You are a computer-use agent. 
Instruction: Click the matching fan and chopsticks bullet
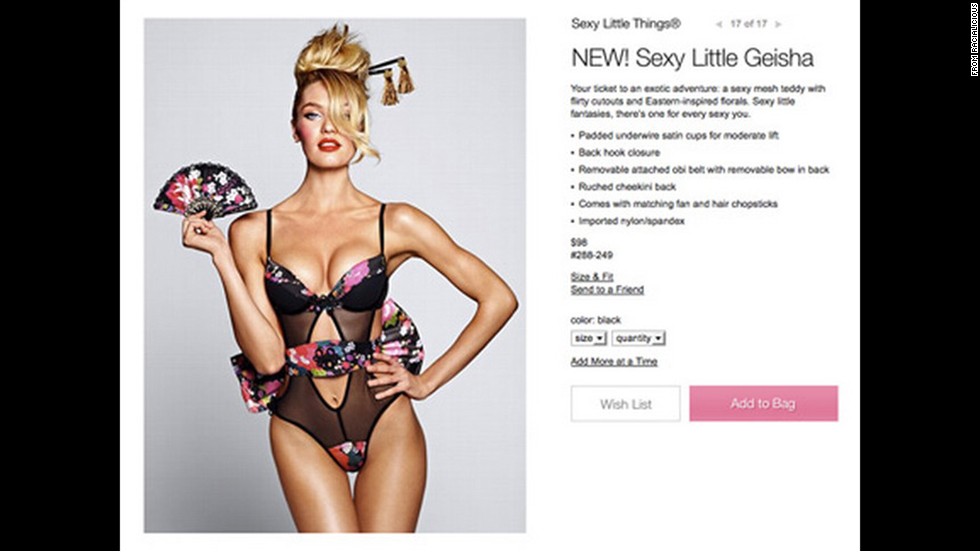click(674, 204)
